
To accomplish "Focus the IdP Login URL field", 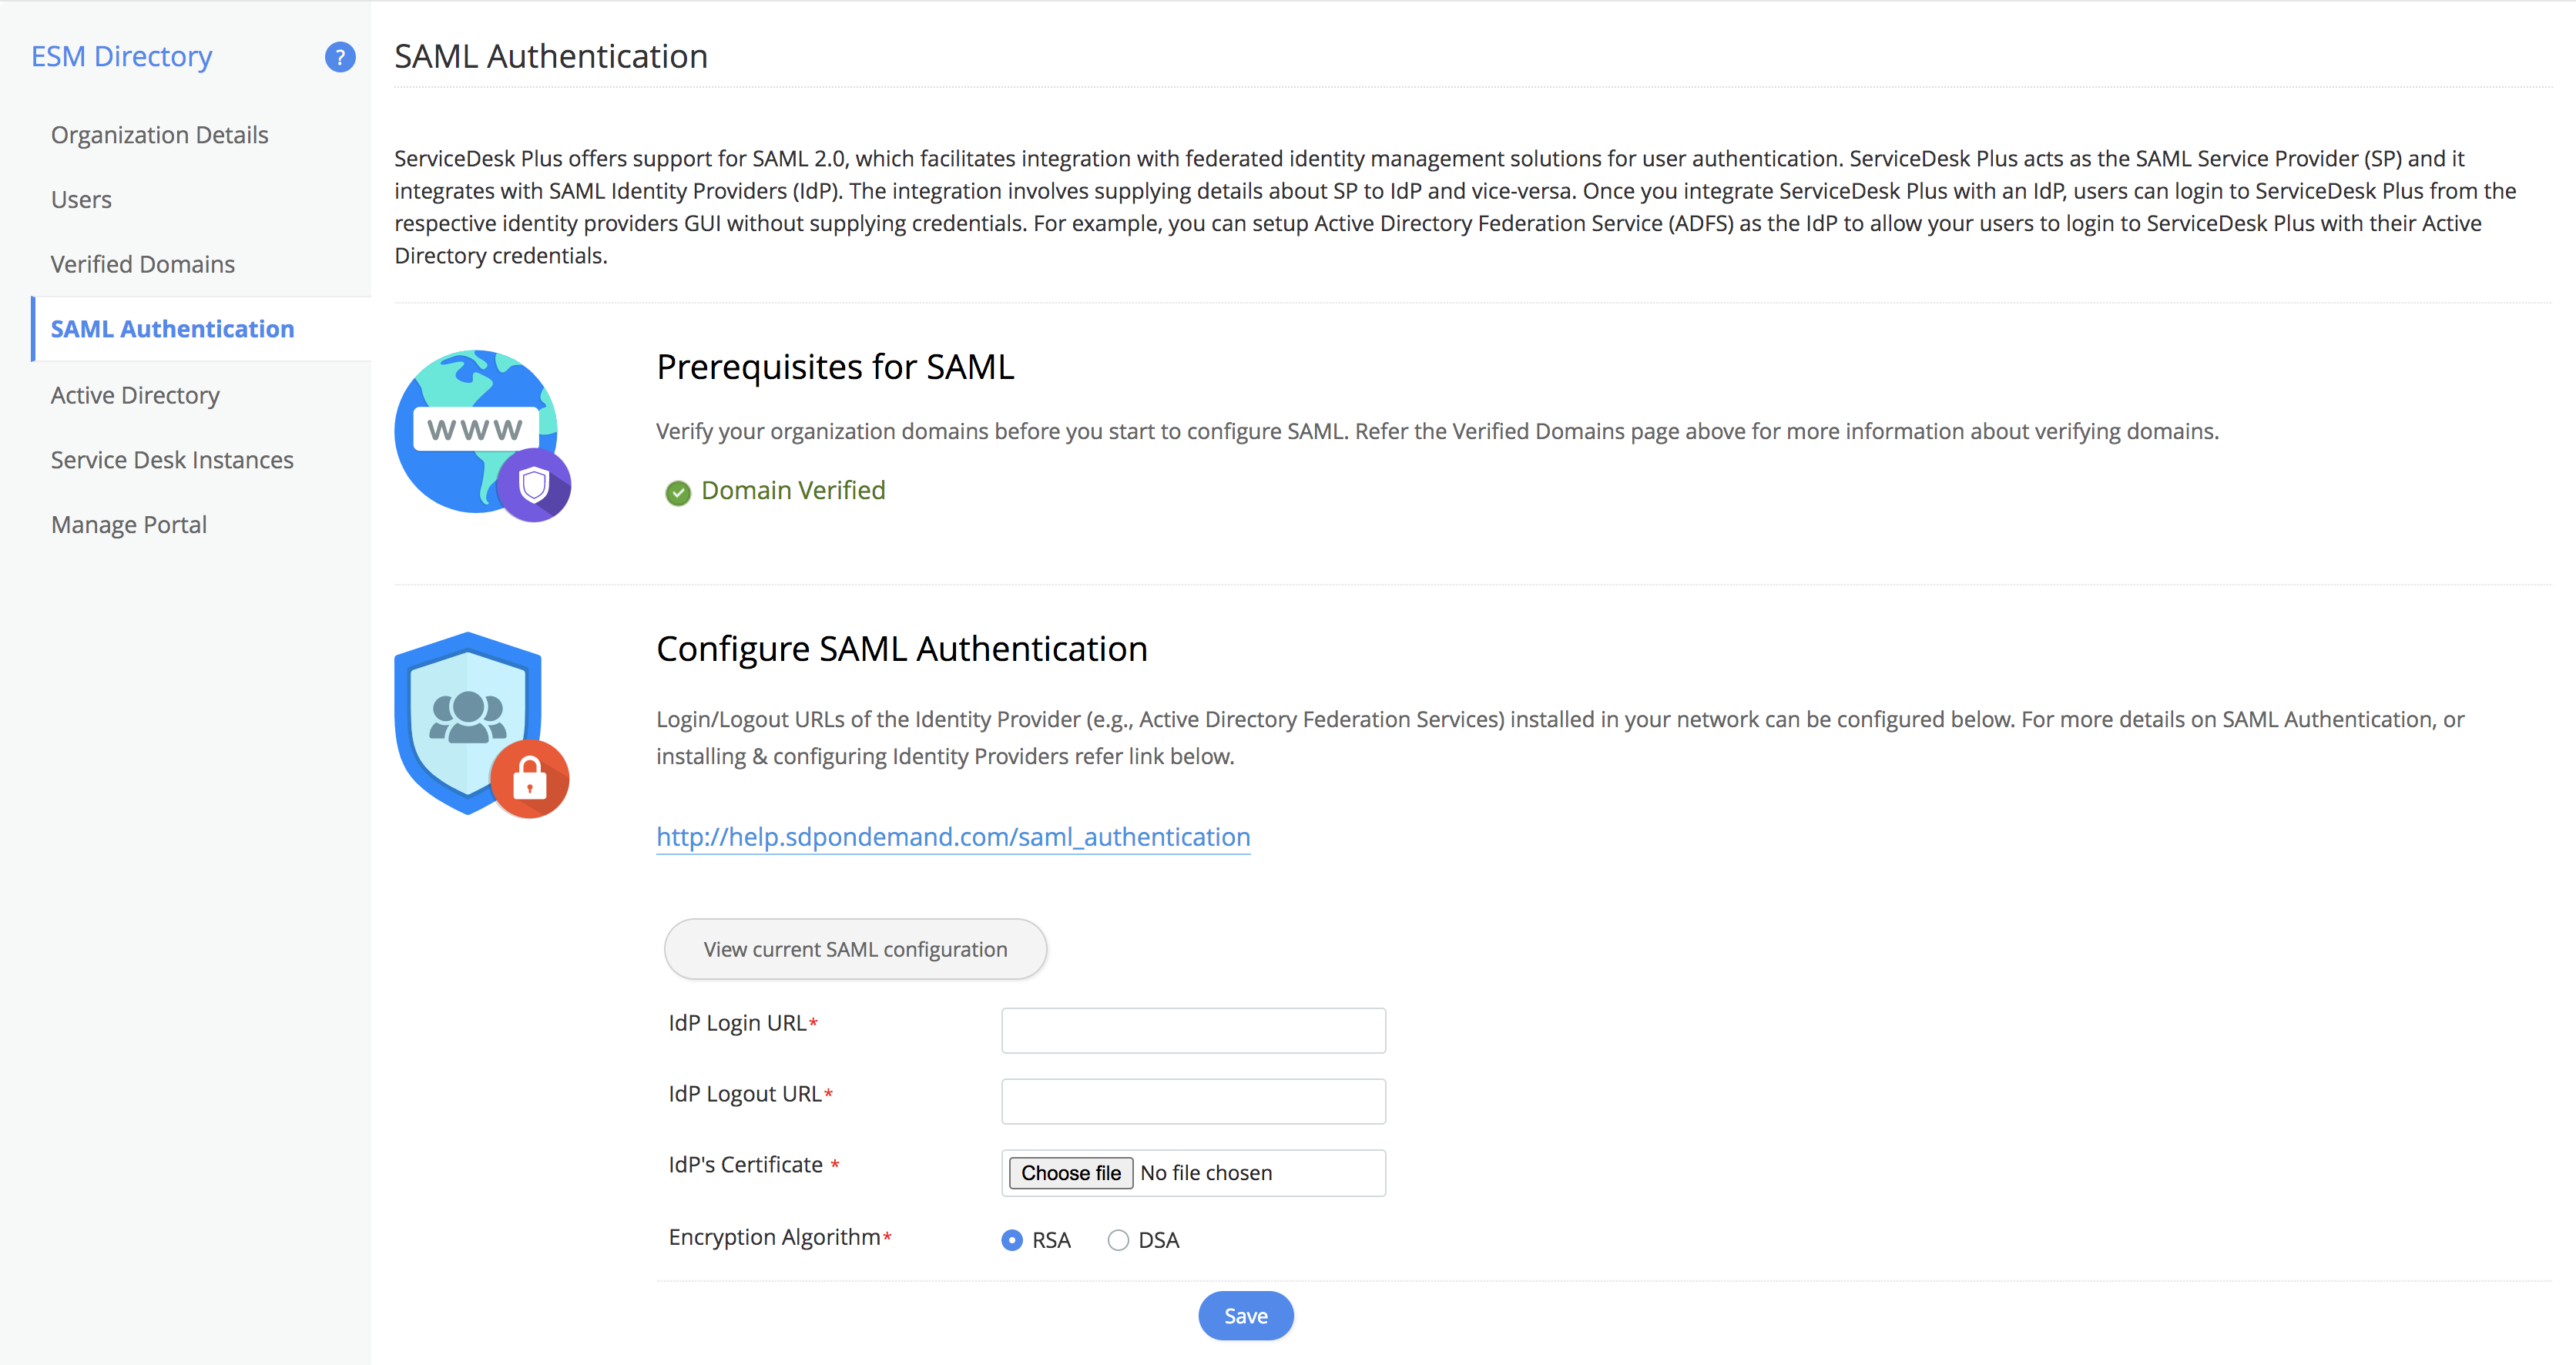I will tap(1193, 1030).
